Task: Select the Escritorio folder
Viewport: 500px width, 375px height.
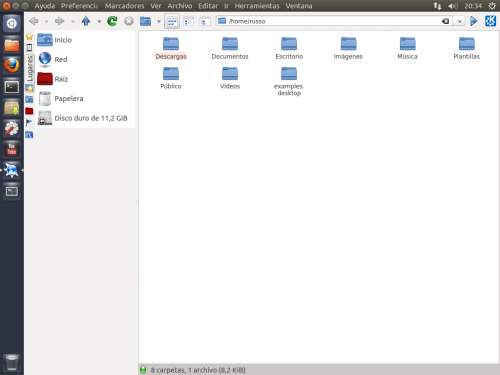Action: click(x=289, y=48)
